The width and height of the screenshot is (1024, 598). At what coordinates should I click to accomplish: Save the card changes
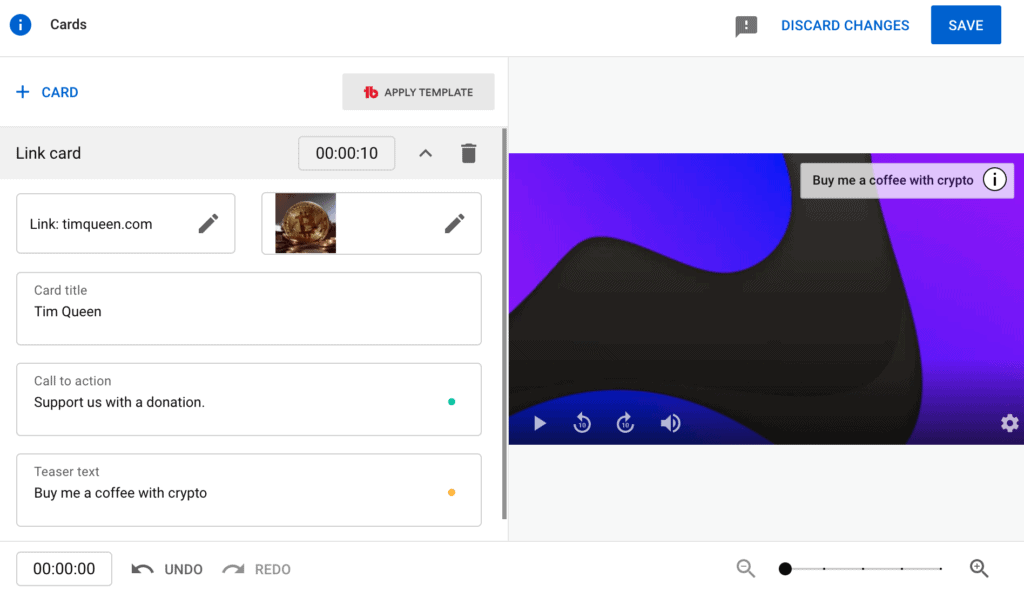click(x=965, y=25)
